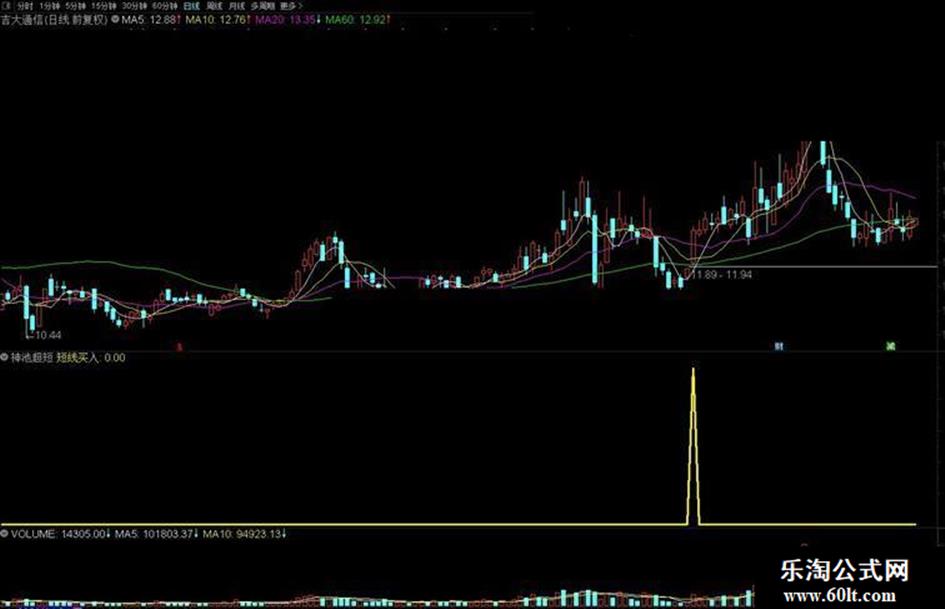Click the volume MA10: 94923.13 value
Screen dimensions: 945x609
[x=245, y=534]
